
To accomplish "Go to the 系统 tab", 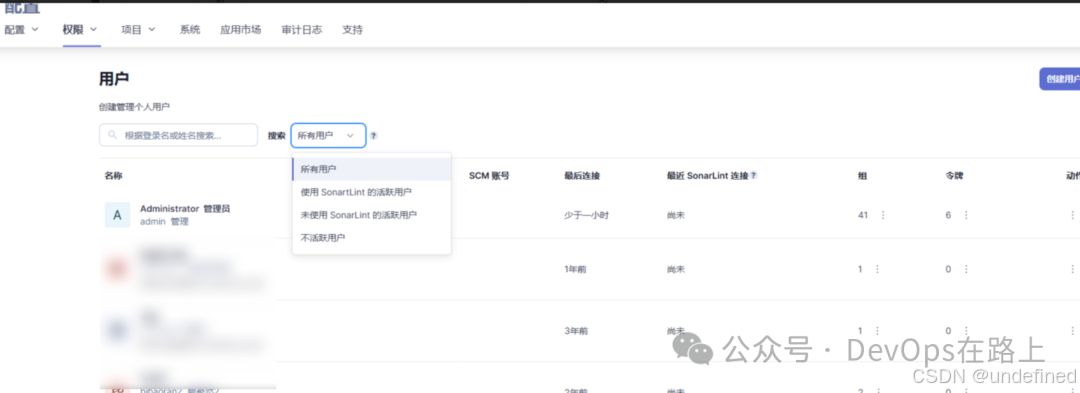I will pyautogui.click(x=189, y=30).
